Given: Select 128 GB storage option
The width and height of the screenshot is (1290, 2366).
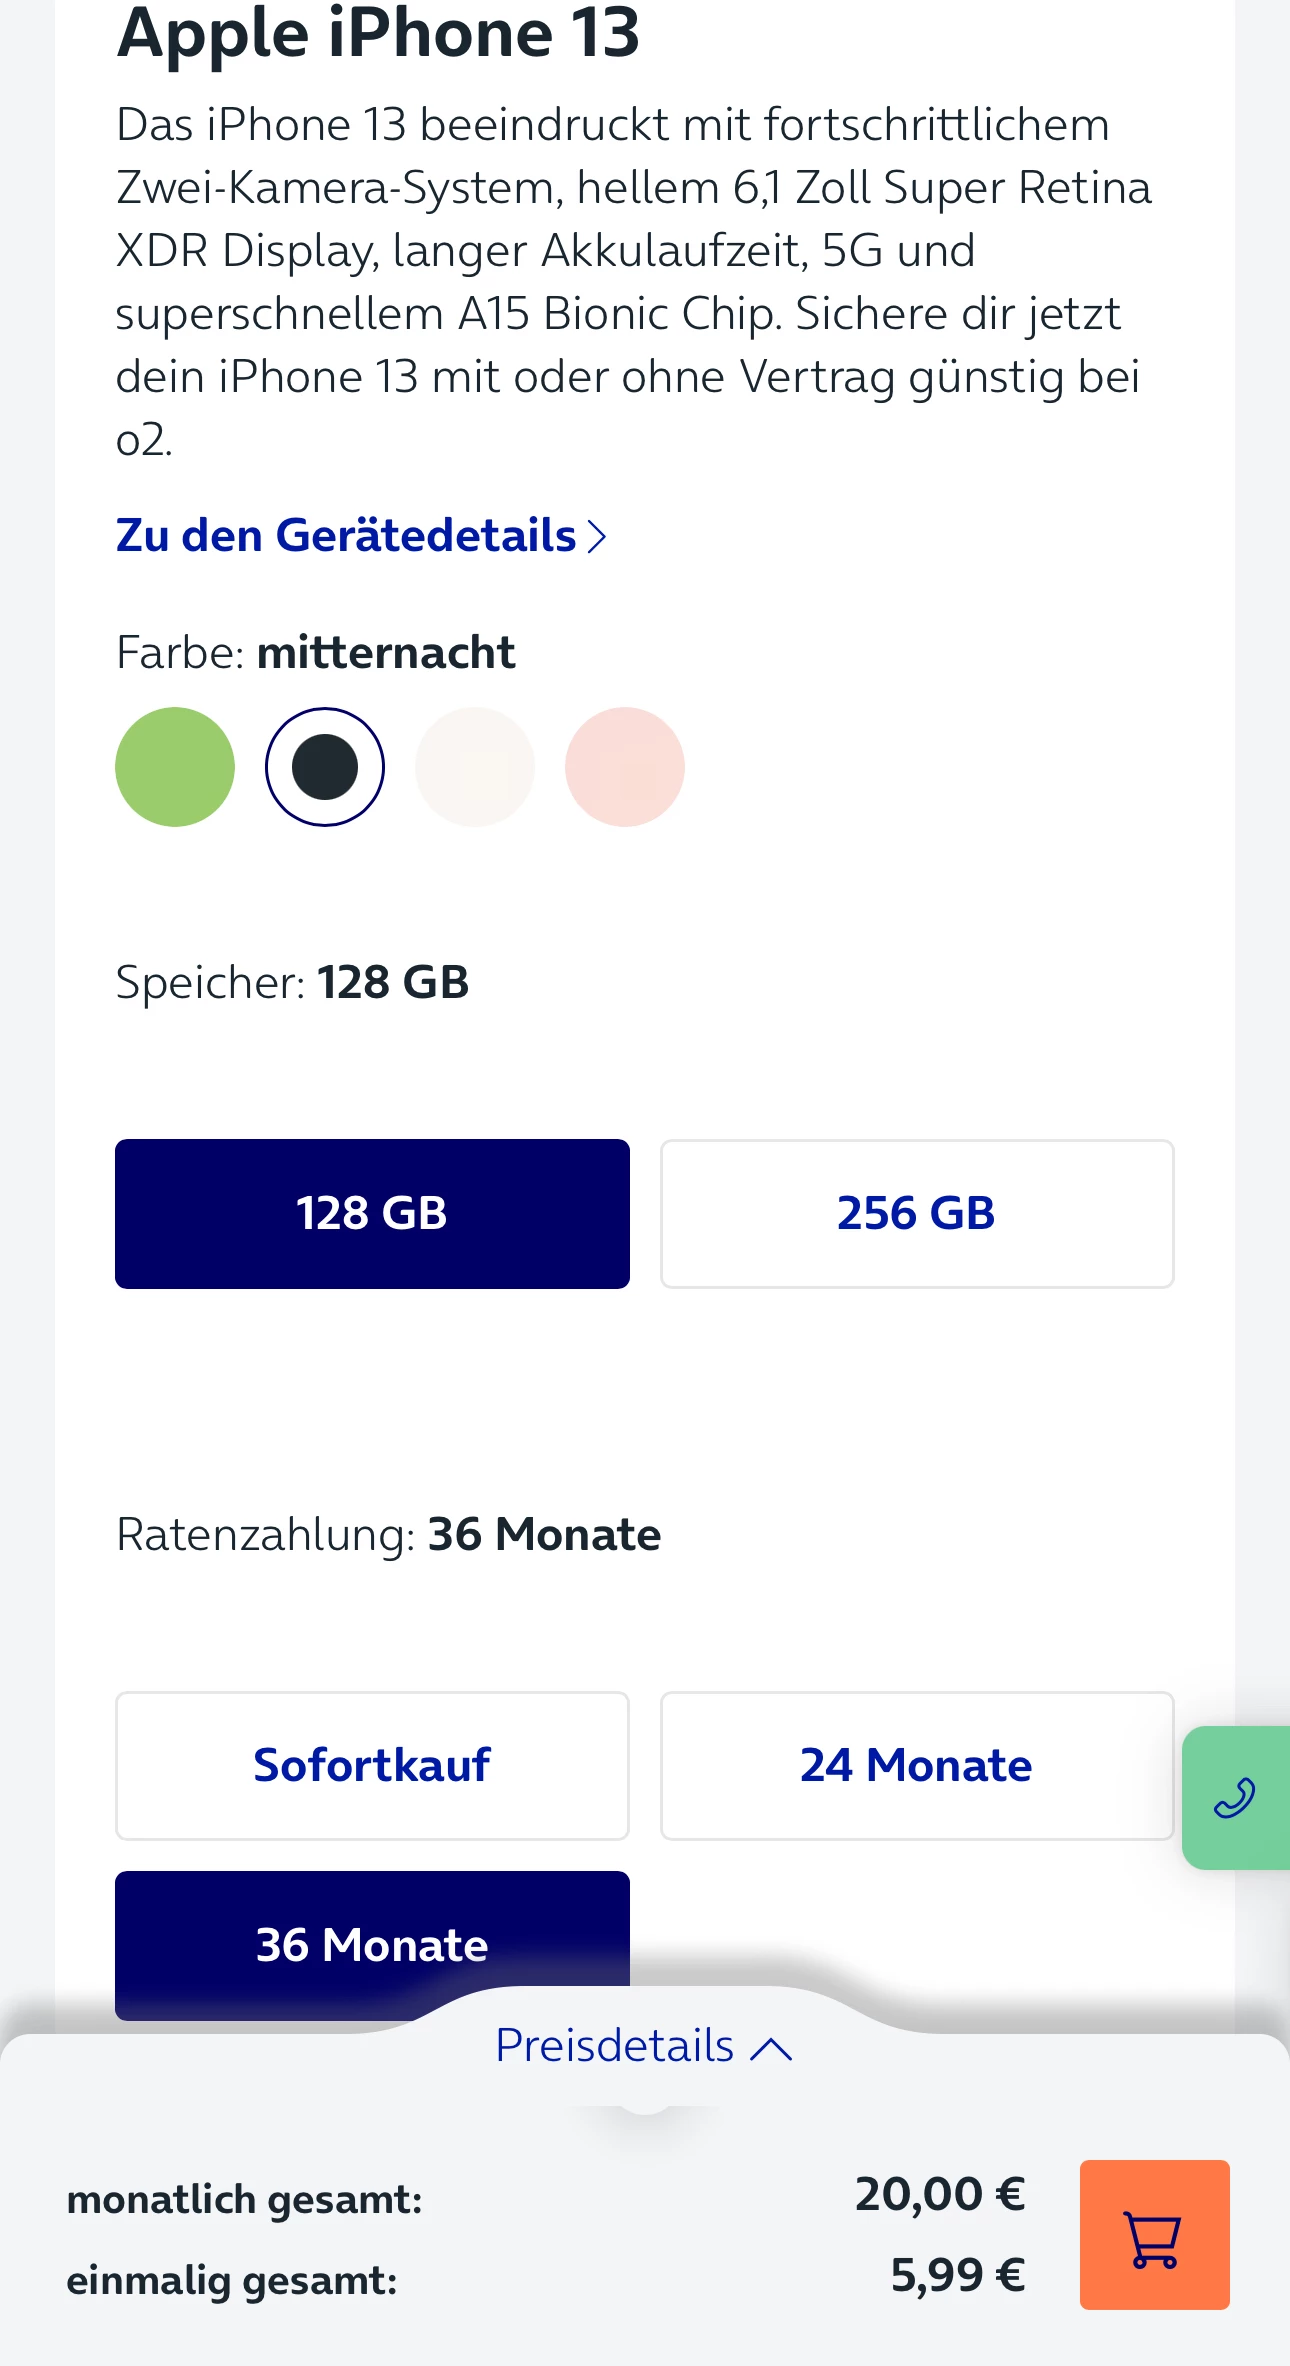Looking at the screenshot, I should coord(372,1213).
